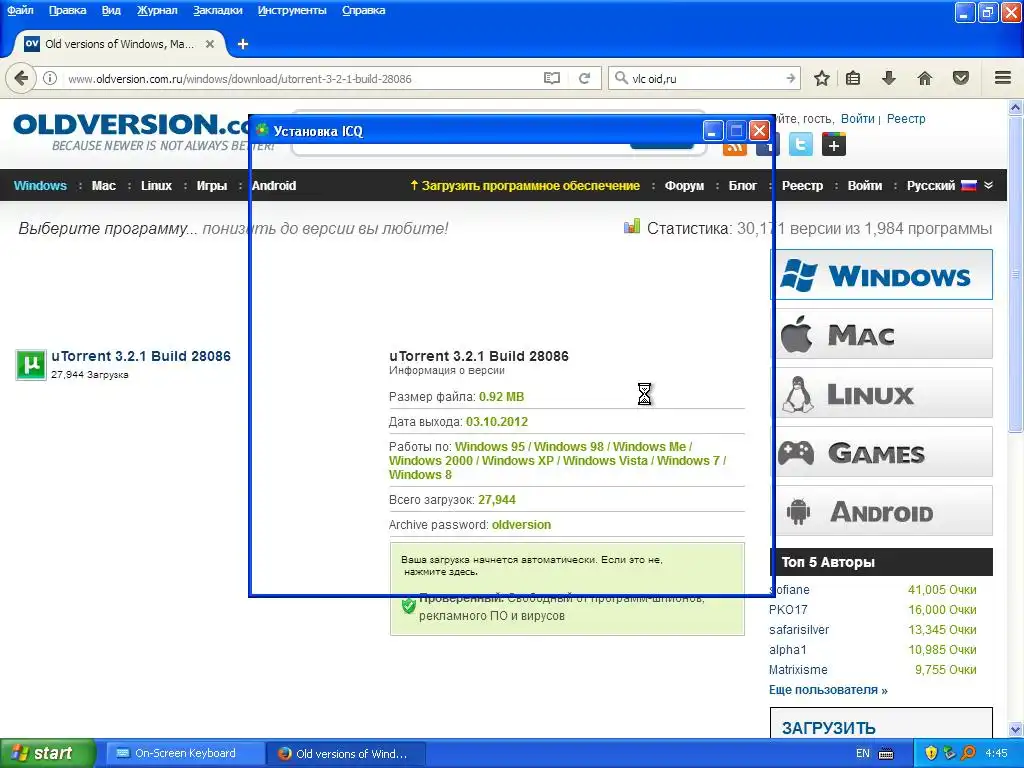Click the Windows link in the site nav

click(x=40, y=185)
